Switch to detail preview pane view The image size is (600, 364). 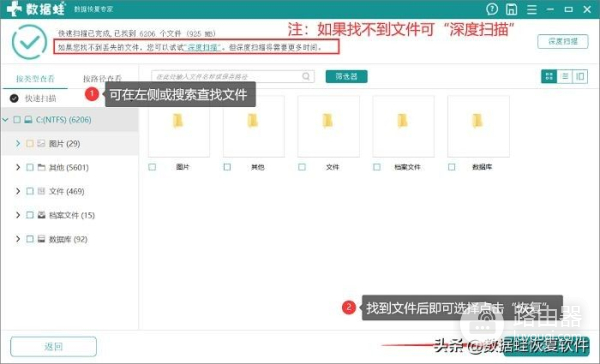coord(580,76)
